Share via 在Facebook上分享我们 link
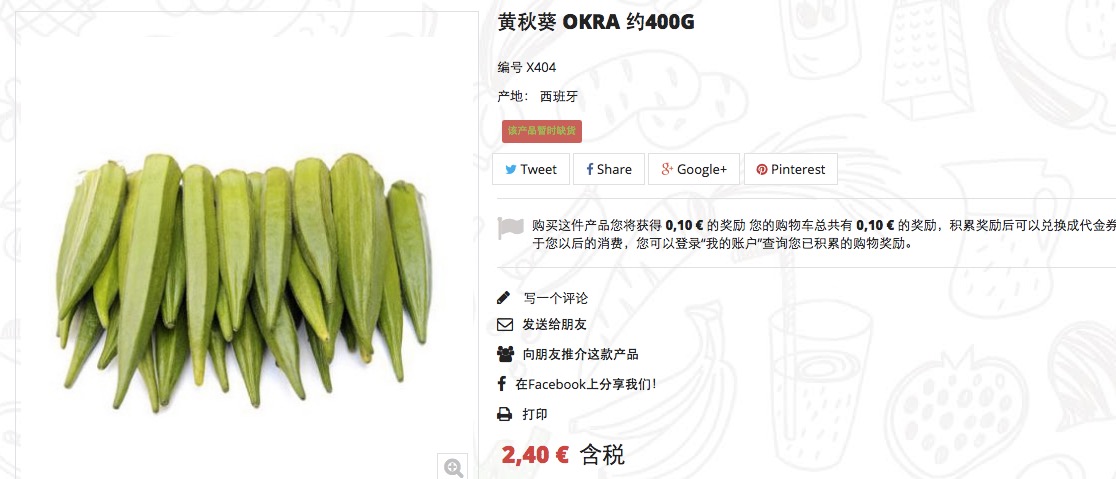This screenshot has width=1116, height=479. [585, 384]
